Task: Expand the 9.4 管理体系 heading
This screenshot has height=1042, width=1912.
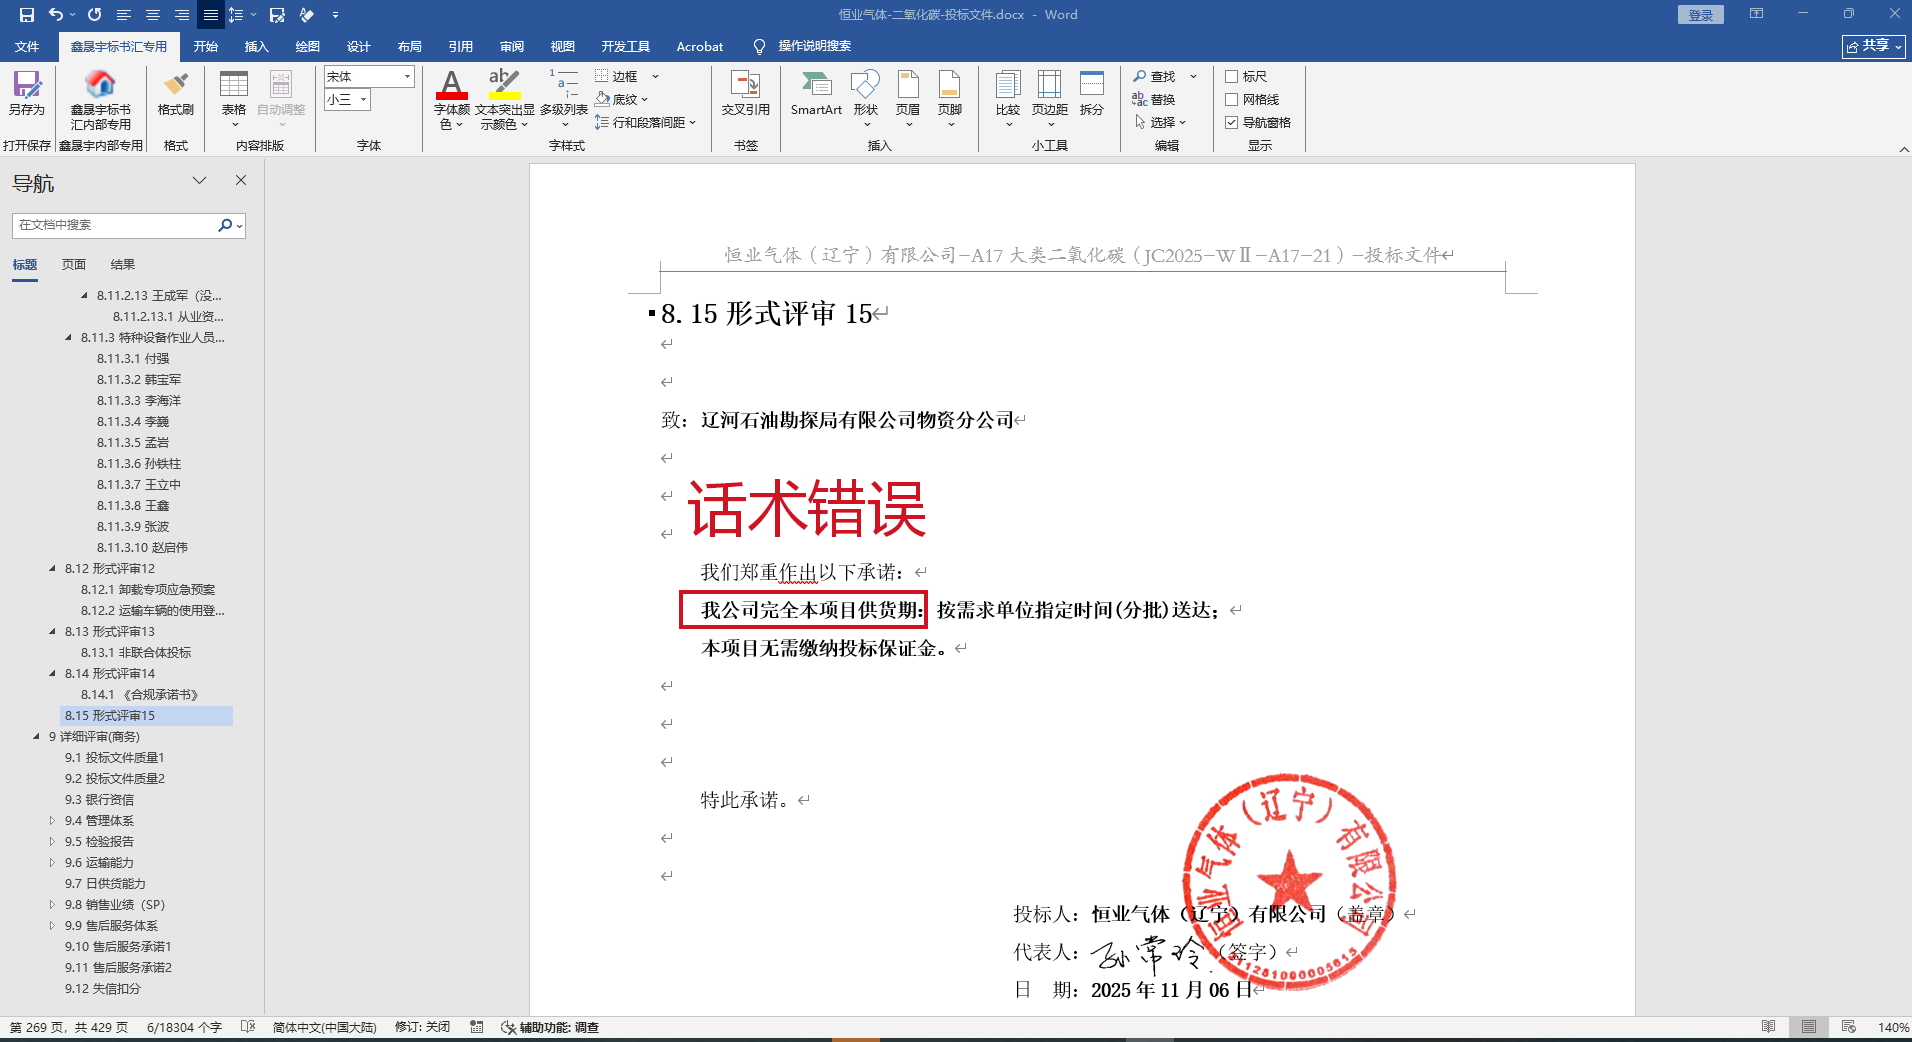Action: click(53, 820)
